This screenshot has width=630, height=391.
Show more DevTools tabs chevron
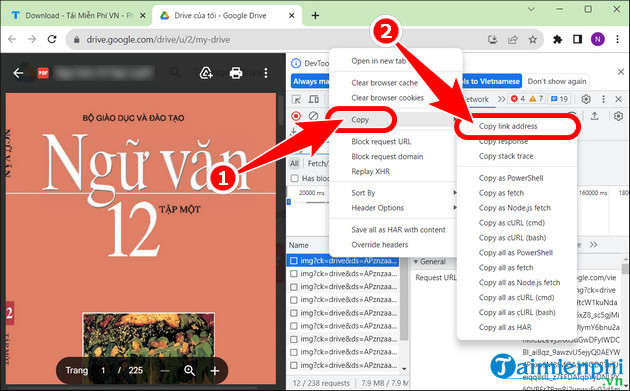click(501, 99)
